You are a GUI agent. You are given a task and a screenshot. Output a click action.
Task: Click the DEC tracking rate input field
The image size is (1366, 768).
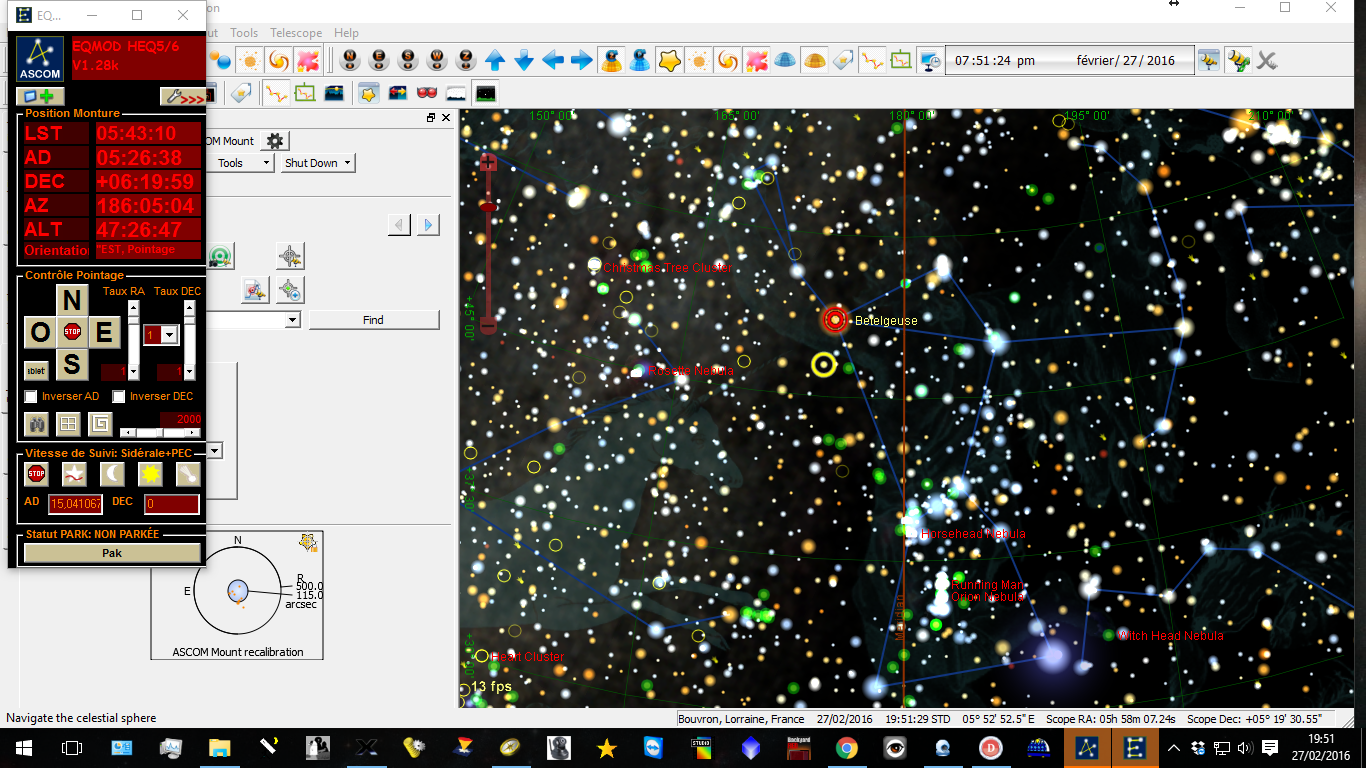[172, 504]
